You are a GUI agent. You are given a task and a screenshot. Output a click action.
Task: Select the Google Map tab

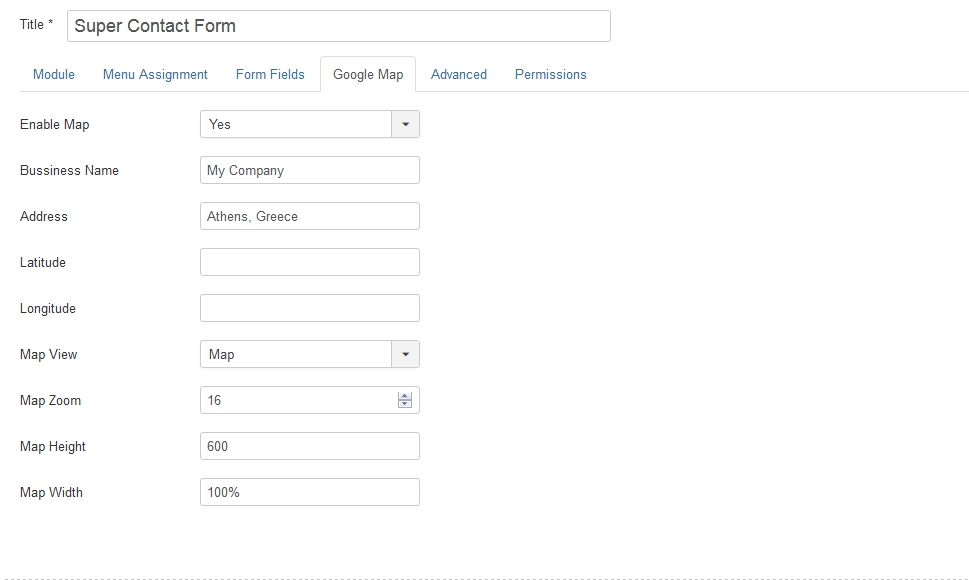[368, 74]
